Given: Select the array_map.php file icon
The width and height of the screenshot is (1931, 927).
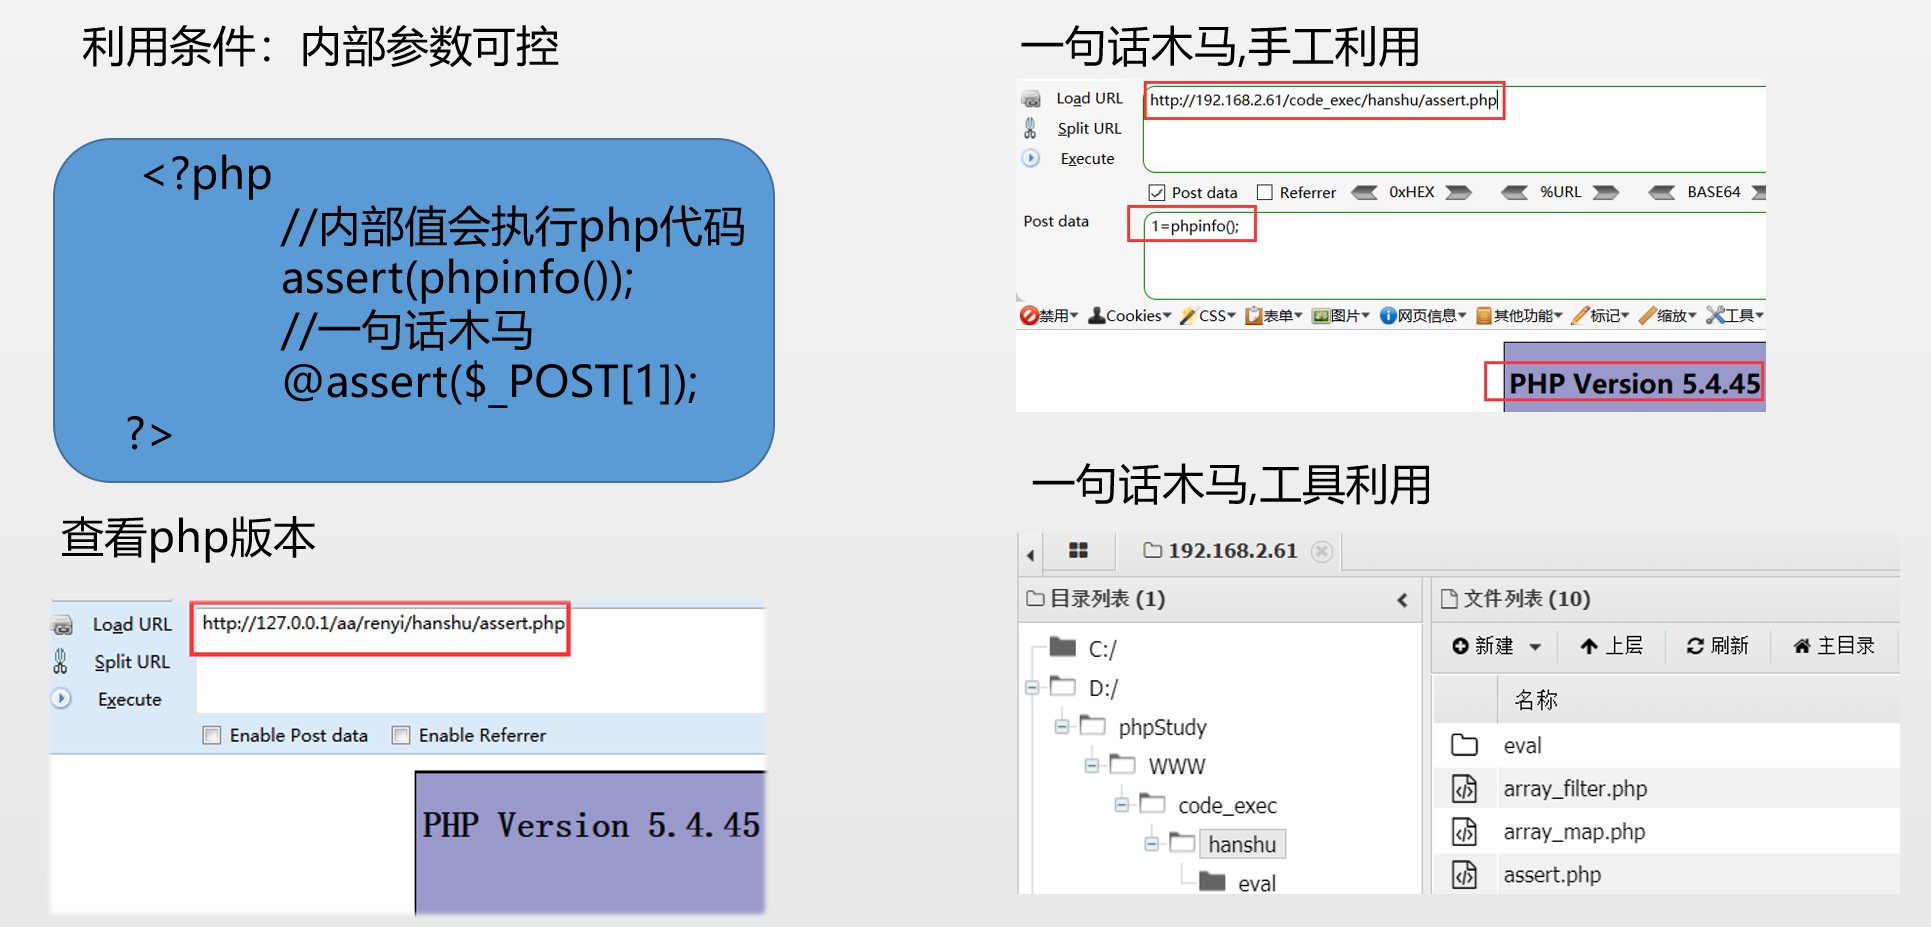Looking at the screenshot, I should [x=1464, y=832].
